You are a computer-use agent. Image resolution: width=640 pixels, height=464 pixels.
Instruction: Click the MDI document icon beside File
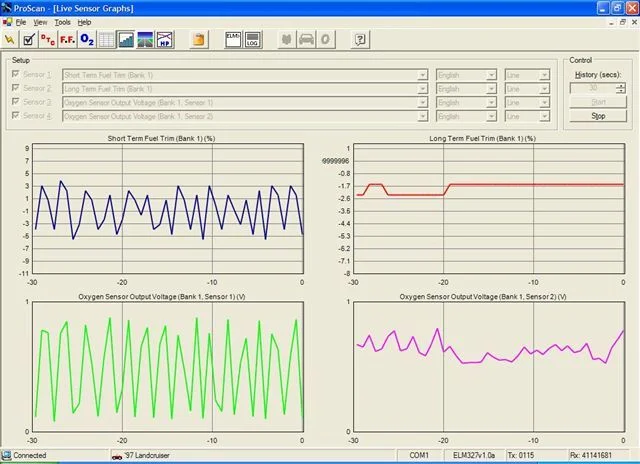click(x=7, y=22)
